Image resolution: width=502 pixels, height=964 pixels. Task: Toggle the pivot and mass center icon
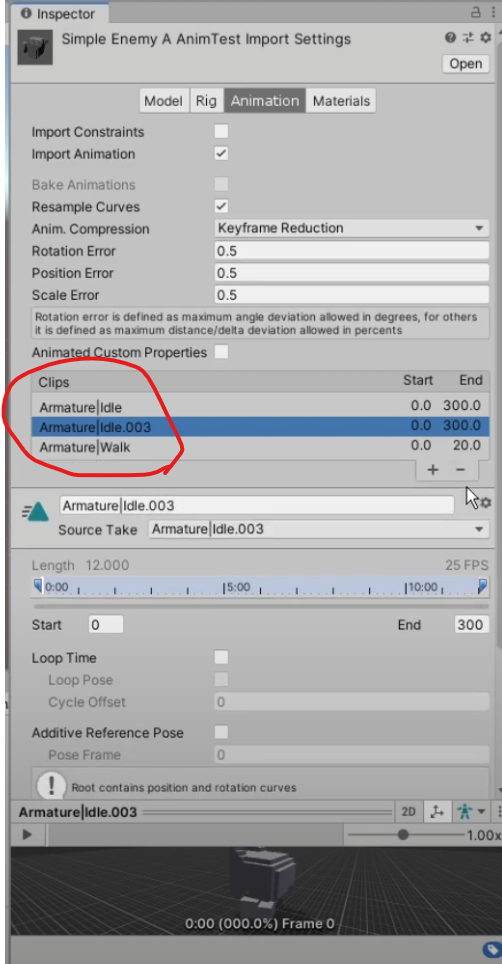coord(437,812)
